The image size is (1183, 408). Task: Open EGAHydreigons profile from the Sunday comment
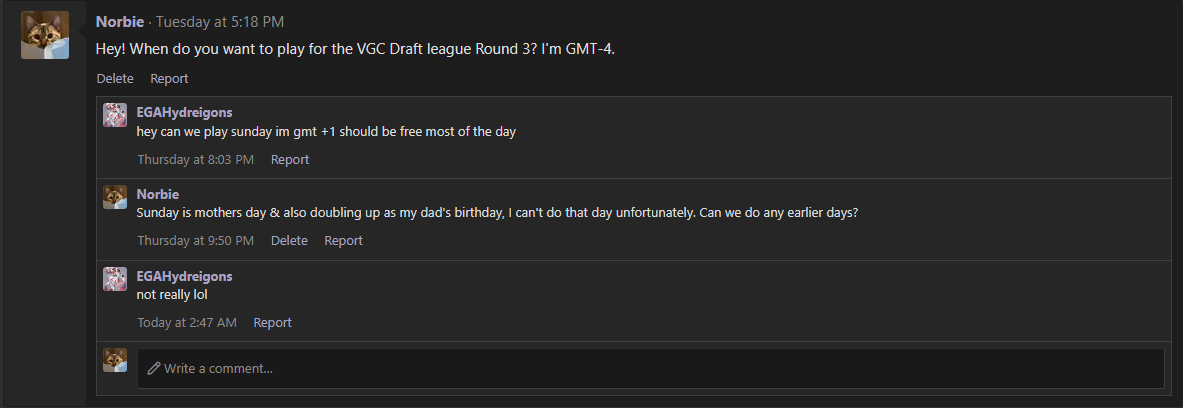pyautogui.click(x=184, y=112)
